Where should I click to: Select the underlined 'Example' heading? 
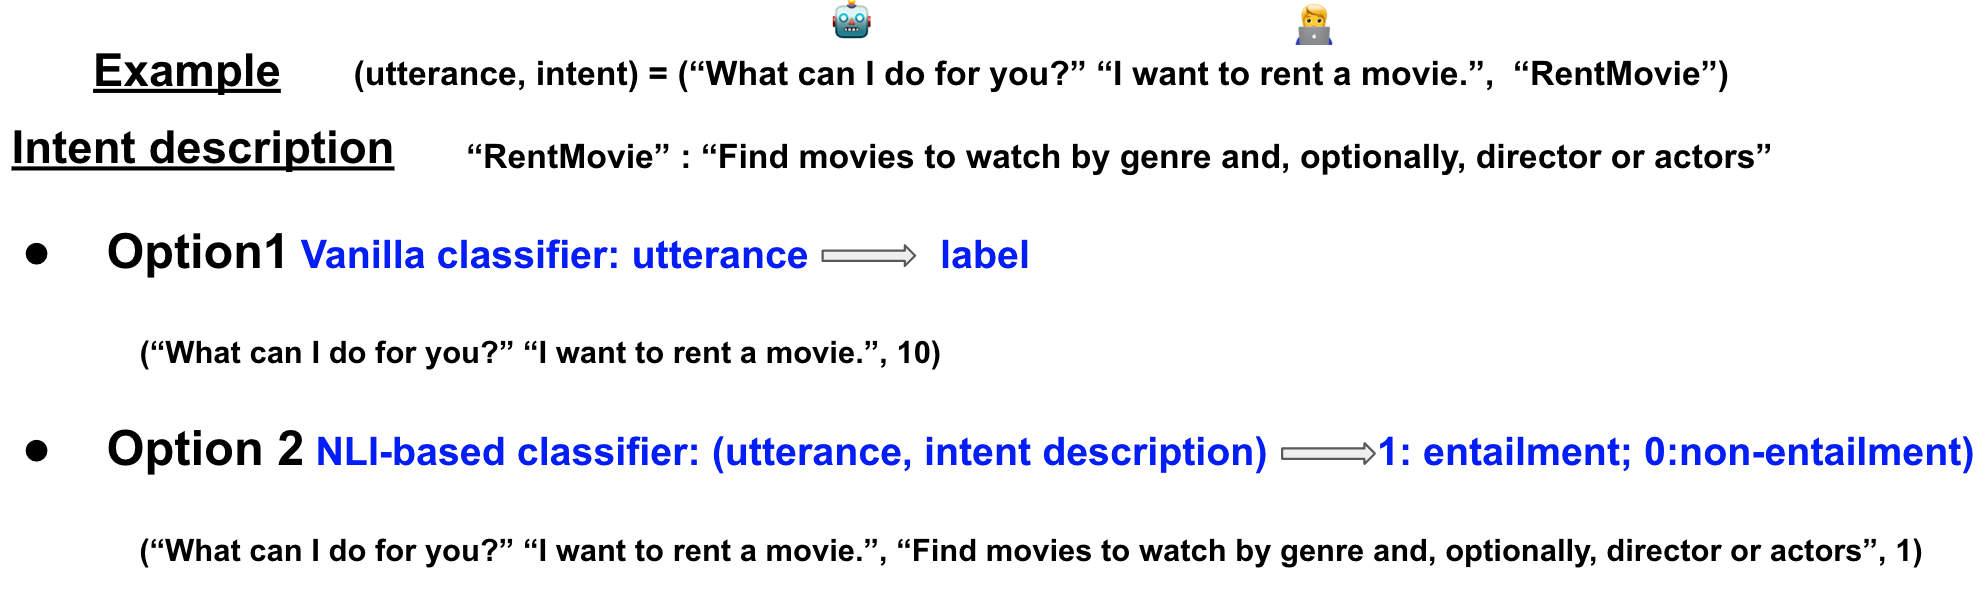(x=187, y=72)
